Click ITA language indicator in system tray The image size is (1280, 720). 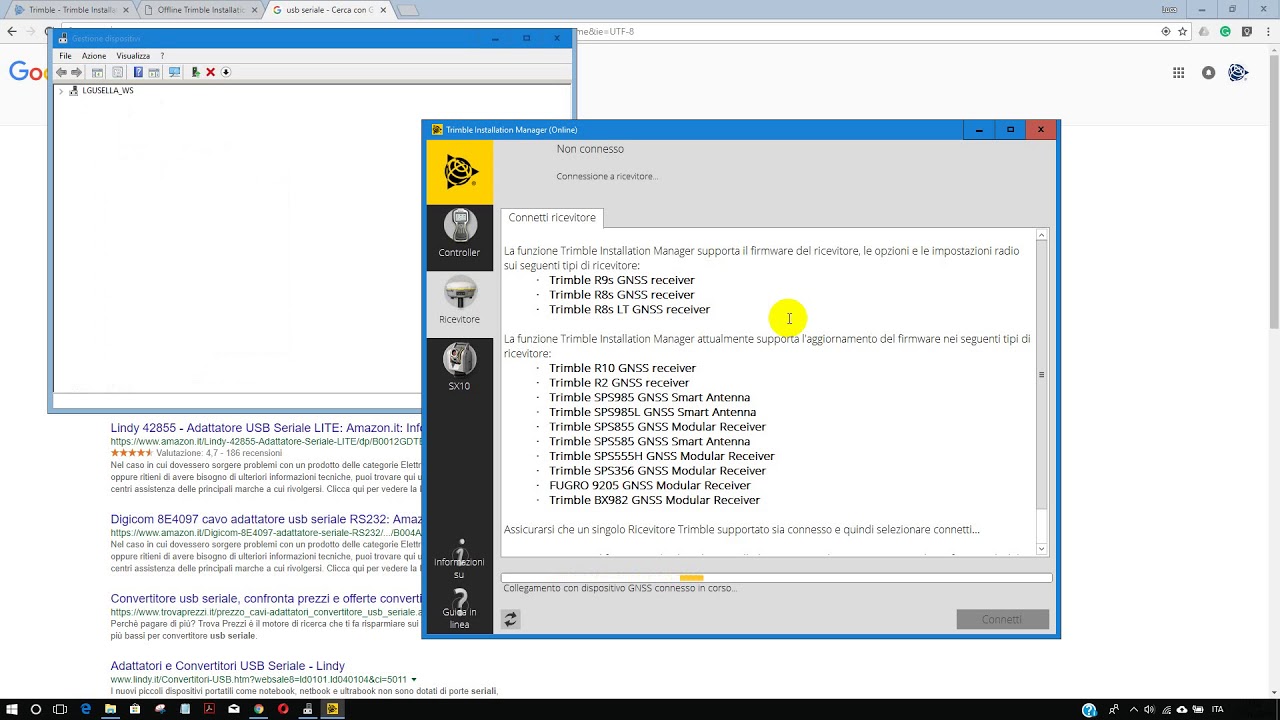click(x=1217, y=709)
